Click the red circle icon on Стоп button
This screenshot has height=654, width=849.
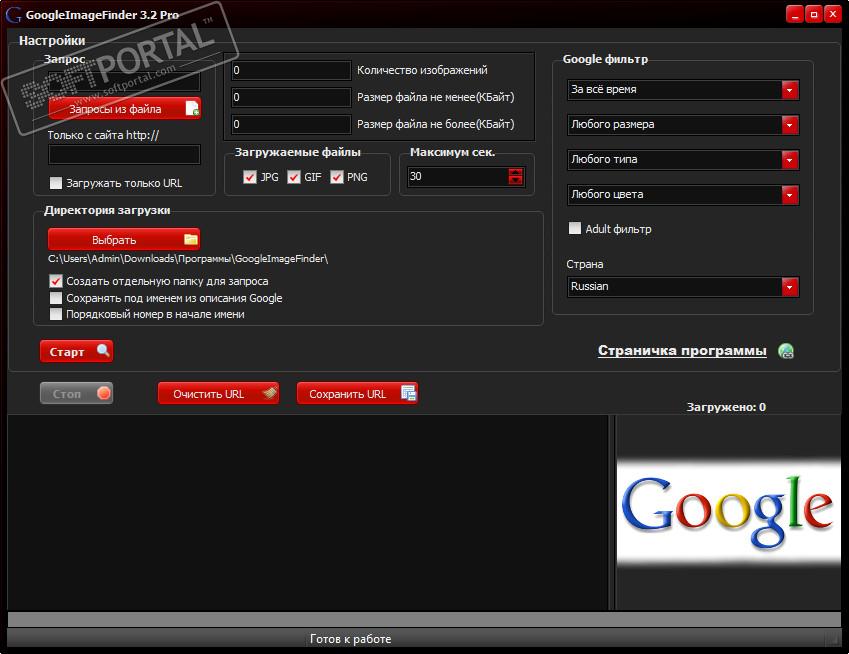[x=103, y=393]
